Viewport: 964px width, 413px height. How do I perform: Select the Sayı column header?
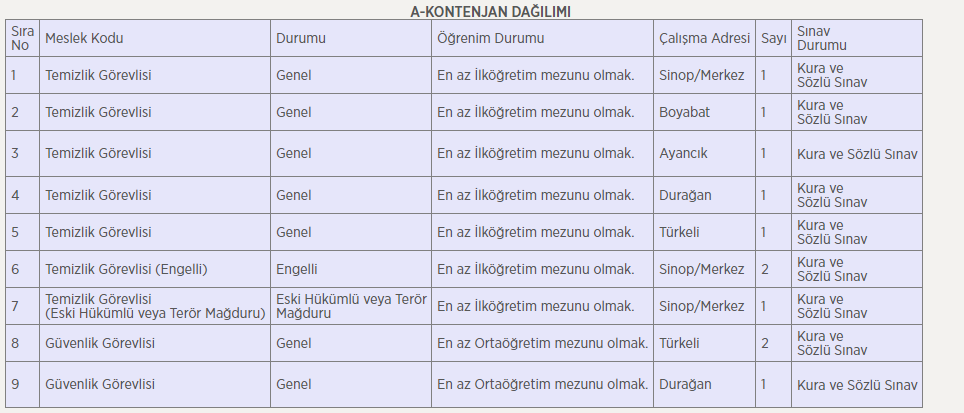coord(773,38)
